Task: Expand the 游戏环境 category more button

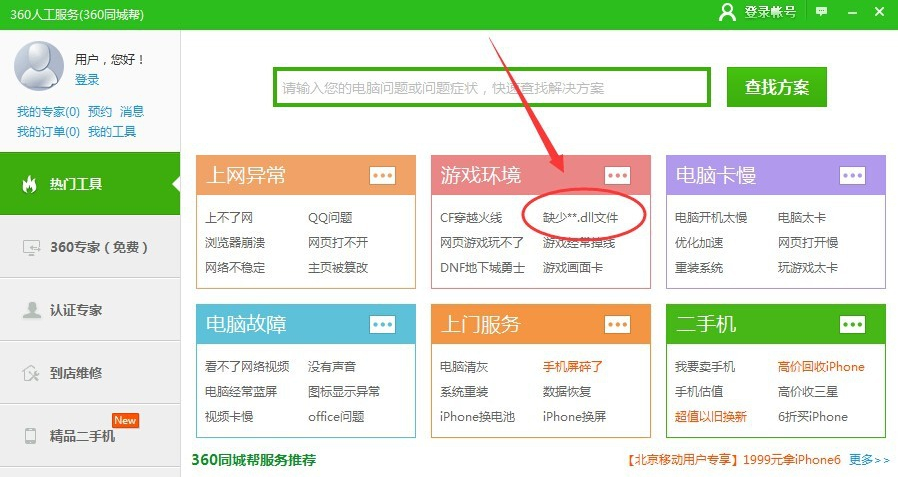Action: coord(618,175)
